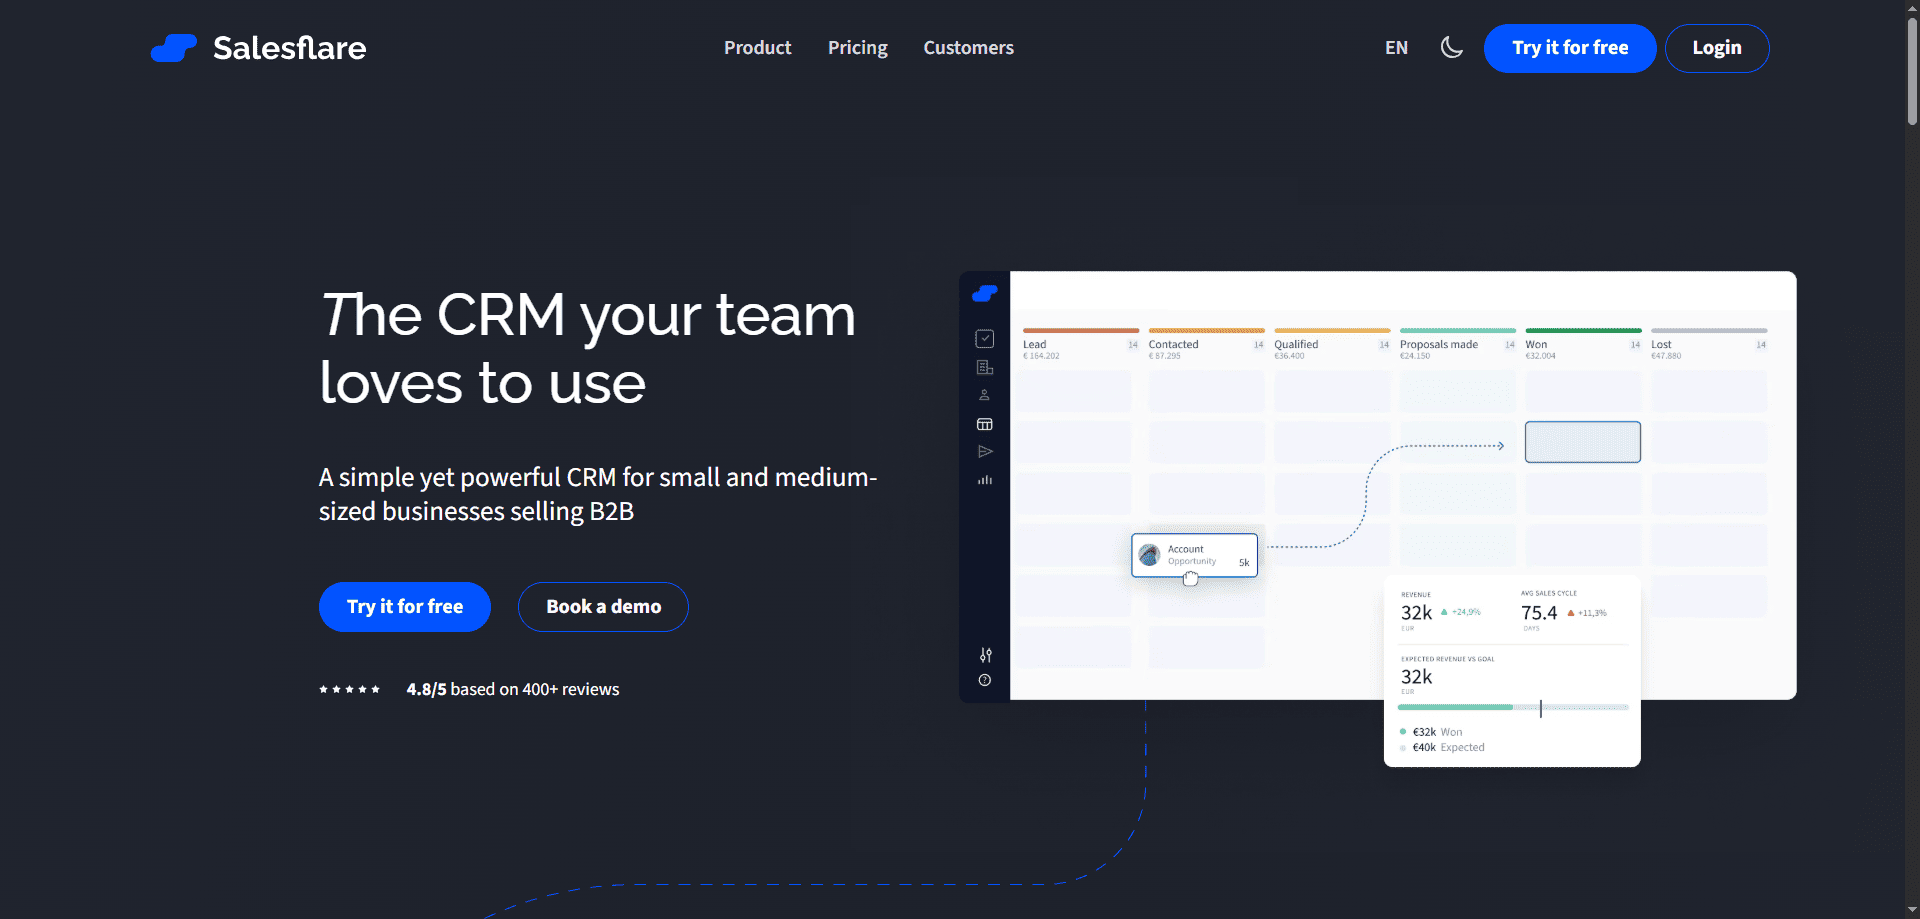The image size is (1920, 919).
Task: Click the +11,3% sales cycle change indicator
Action: [1587, 613]
